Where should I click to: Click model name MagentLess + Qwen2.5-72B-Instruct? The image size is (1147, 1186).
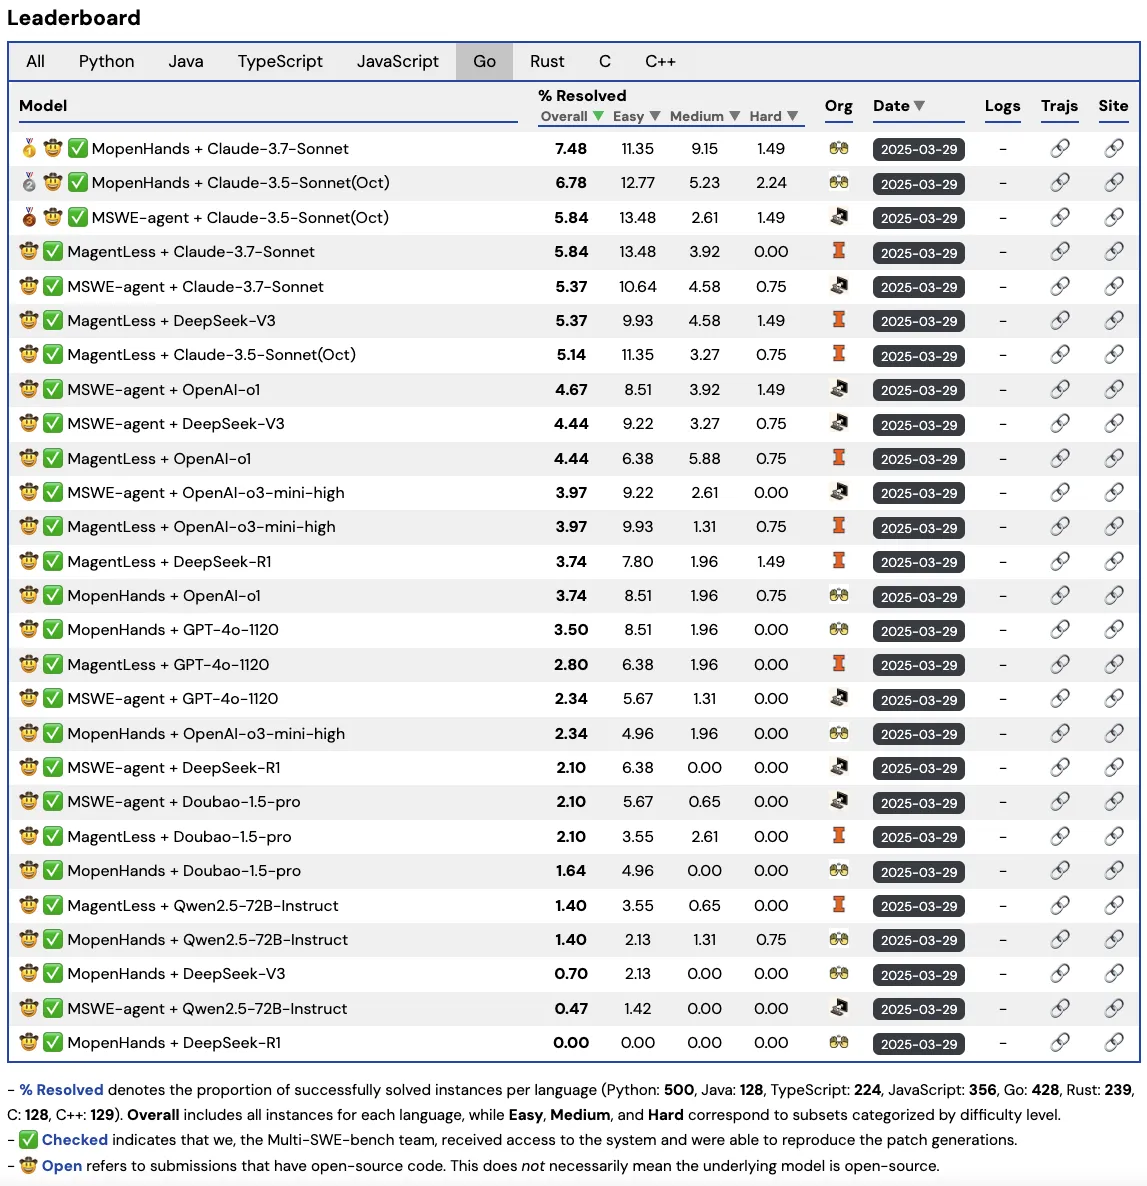tap(203, 905)
